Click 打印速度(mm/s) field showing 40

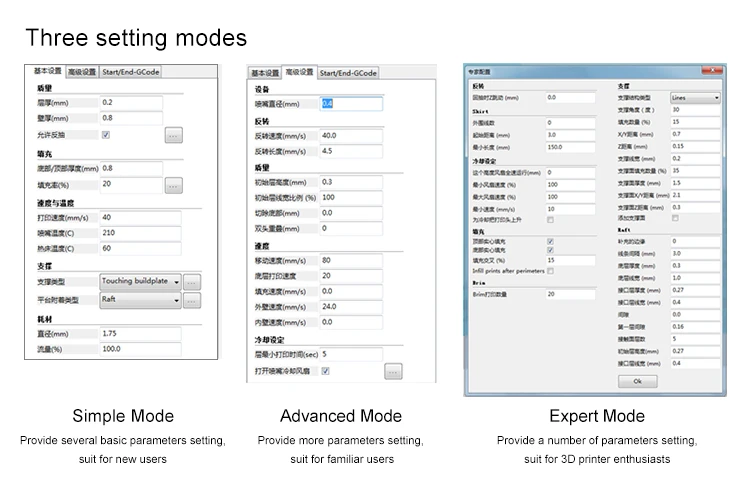[x=140, y=218]
